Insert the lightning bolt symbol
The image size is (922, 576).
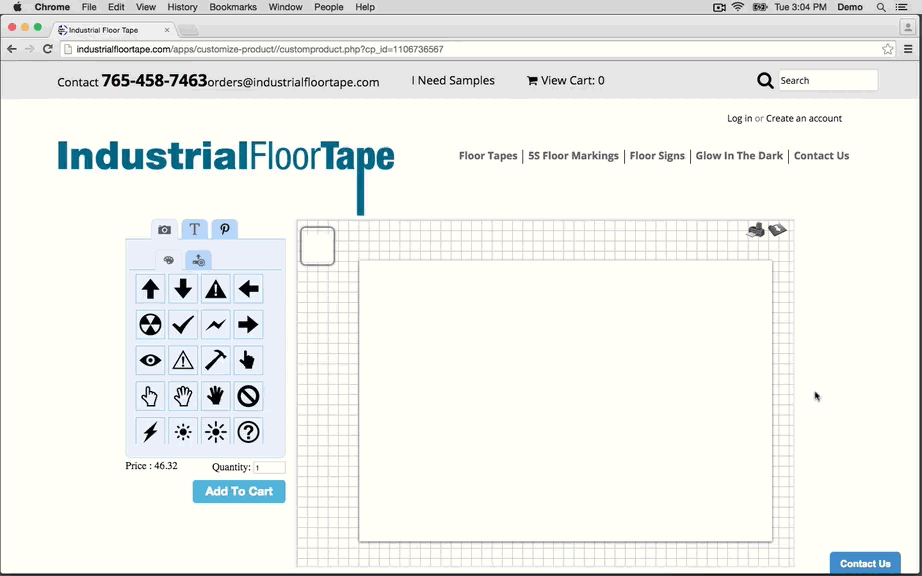coord(150,432)
